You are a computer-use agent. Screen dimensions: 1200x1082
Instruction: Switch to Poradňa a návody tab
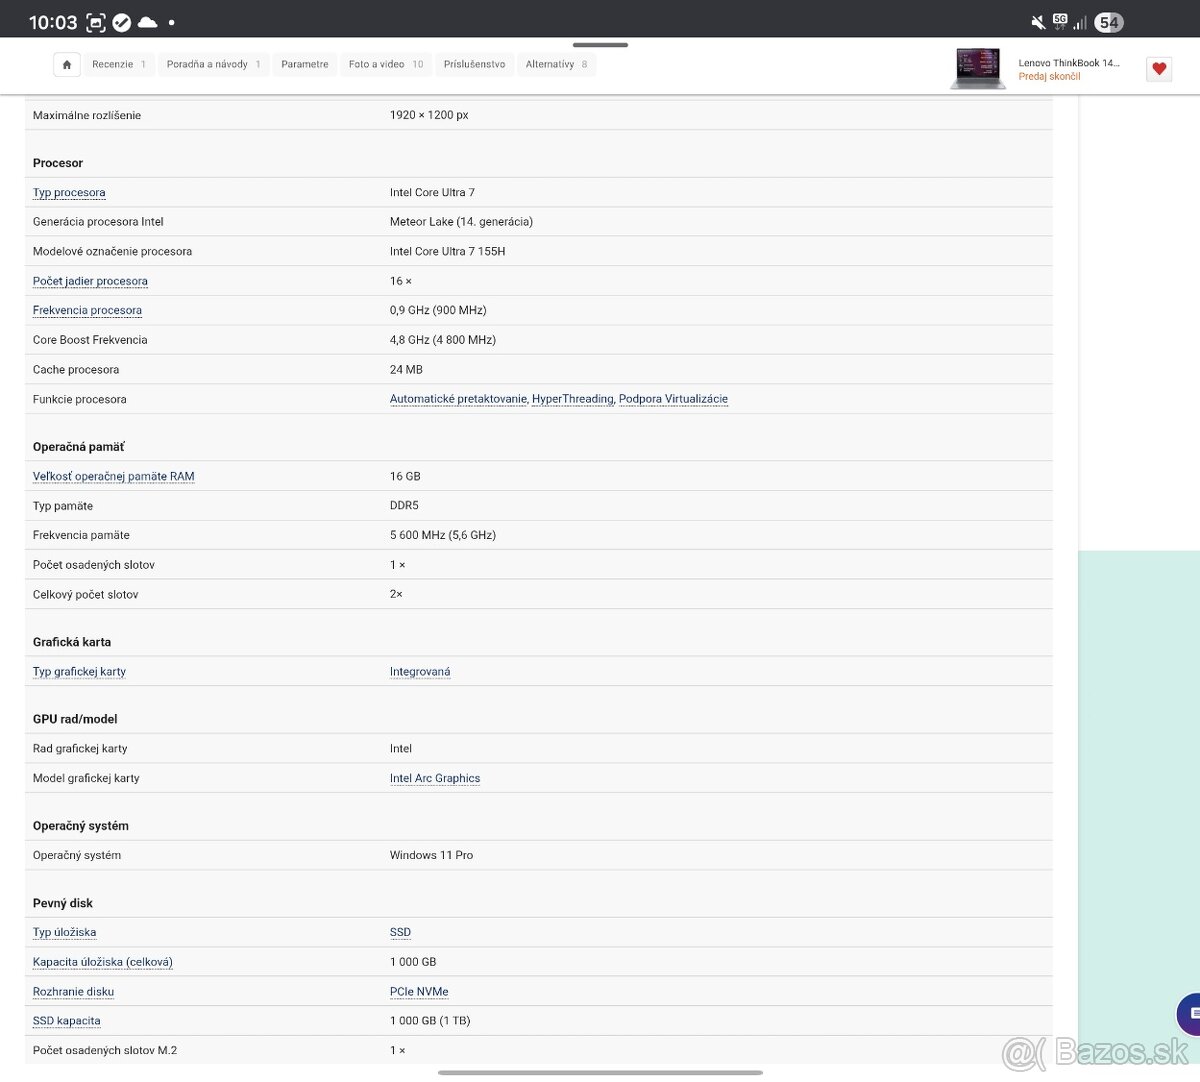213,64
